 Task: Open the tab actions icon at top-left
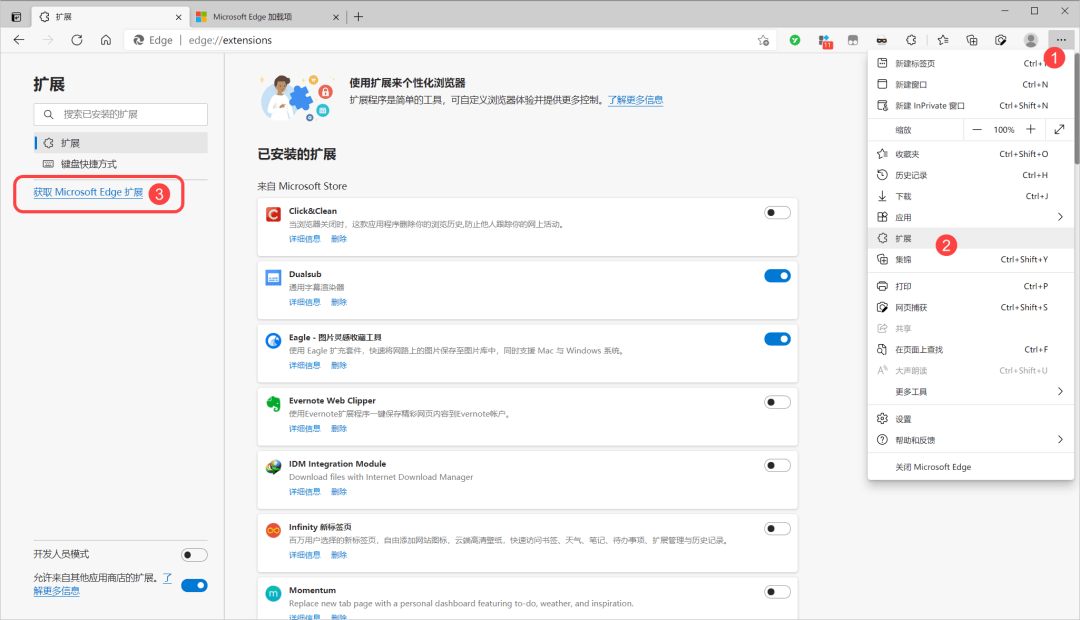click(x=17, y=17)
